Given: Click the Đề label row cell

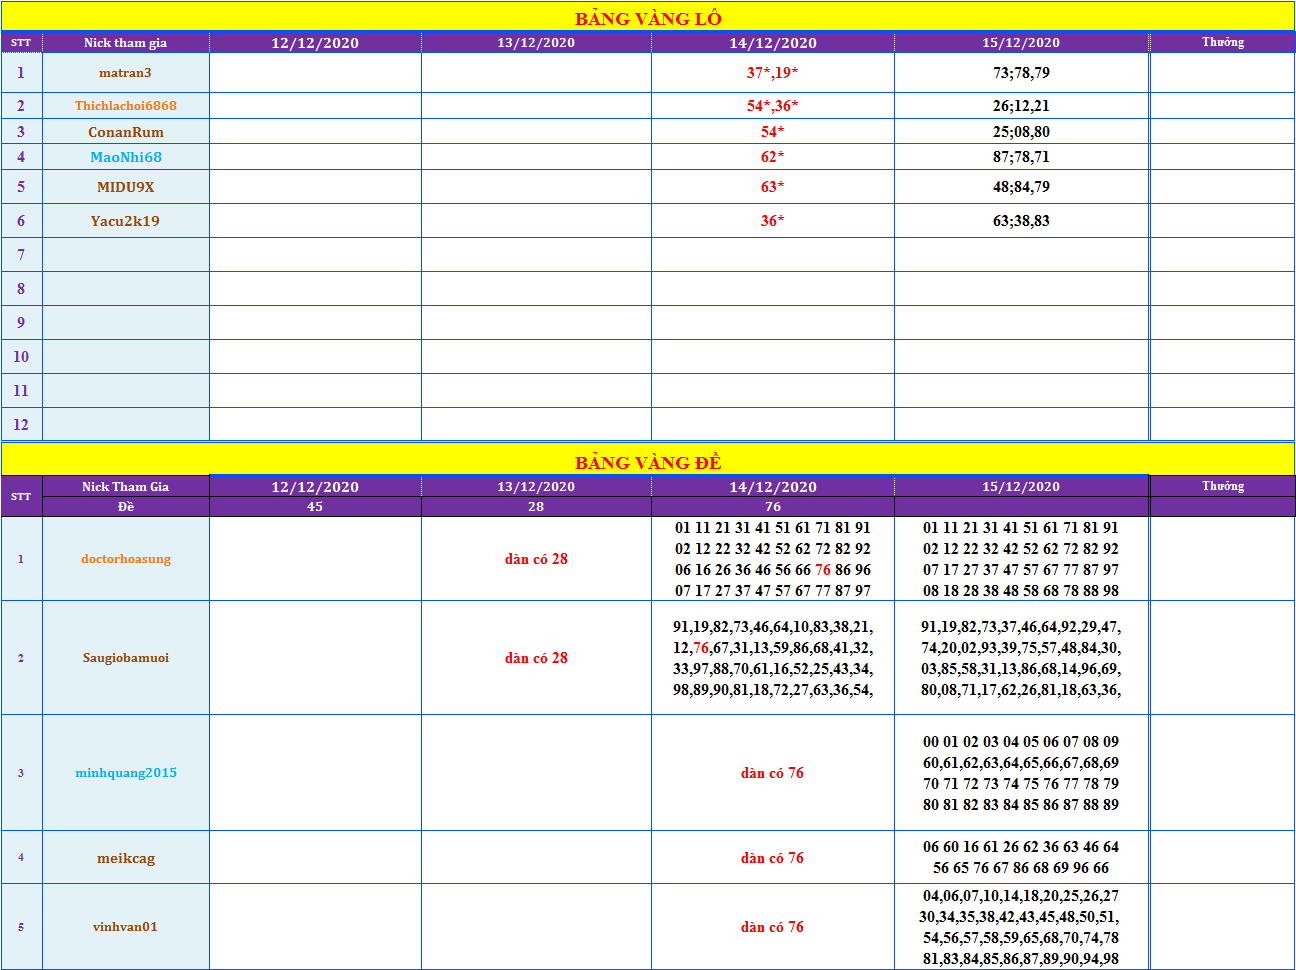Looking at the screenshot, I should coord(125,507).
